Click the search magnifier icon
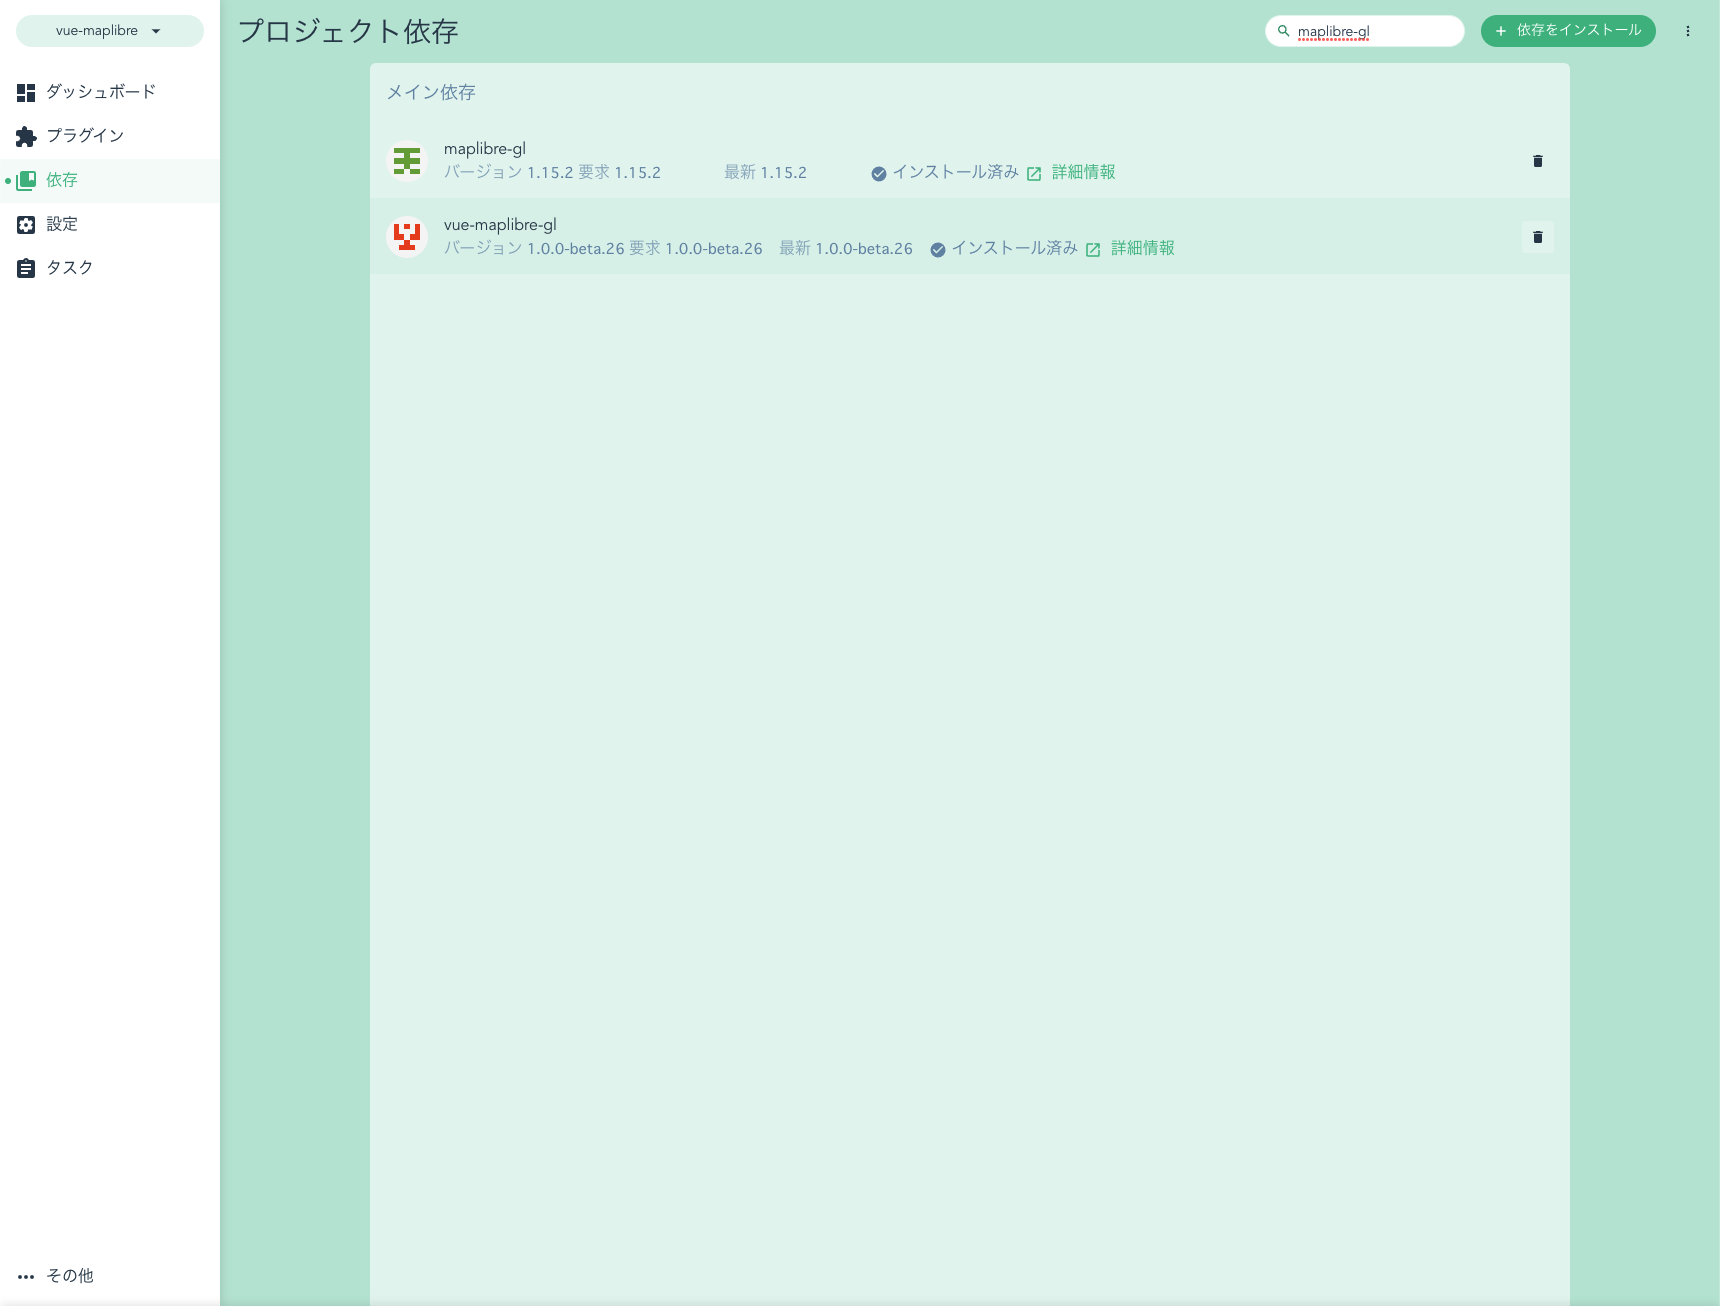Image resolution: width=1720 pixels, height=1306 pixels. [x=1284, y=31]
